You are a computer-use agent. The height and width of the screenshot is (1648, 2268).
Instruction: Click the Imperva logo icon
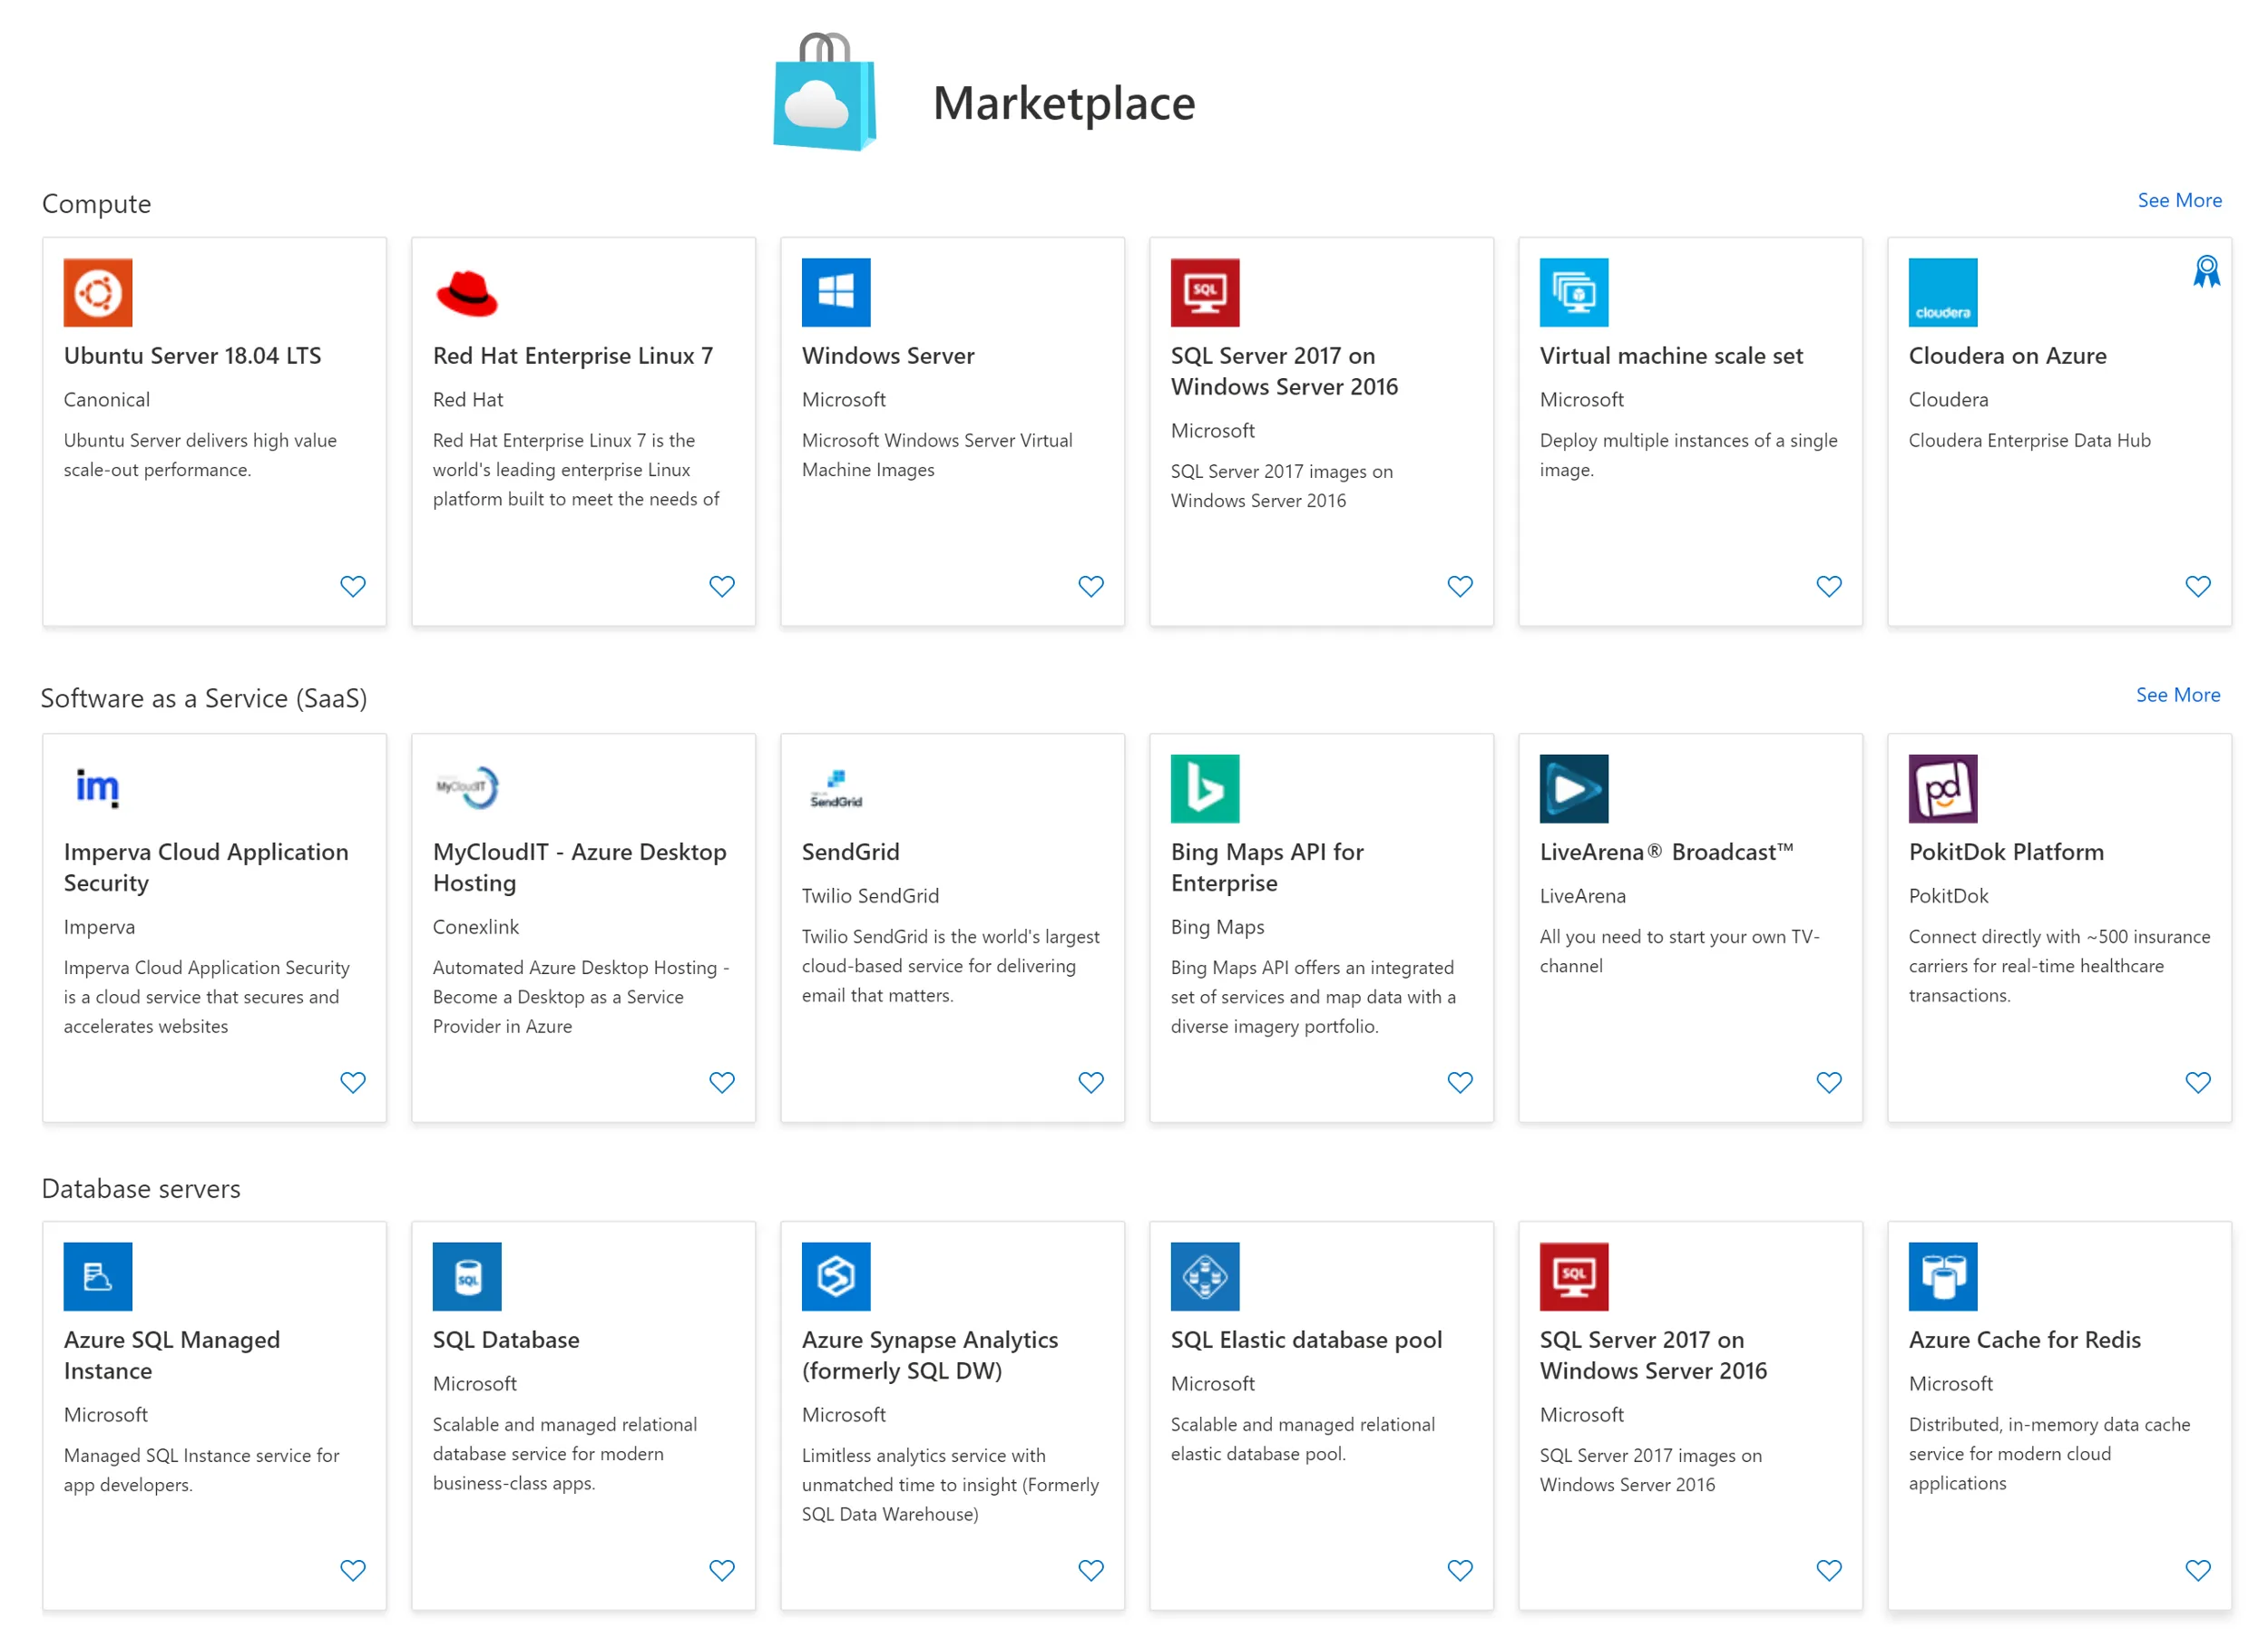pos(98,789)
